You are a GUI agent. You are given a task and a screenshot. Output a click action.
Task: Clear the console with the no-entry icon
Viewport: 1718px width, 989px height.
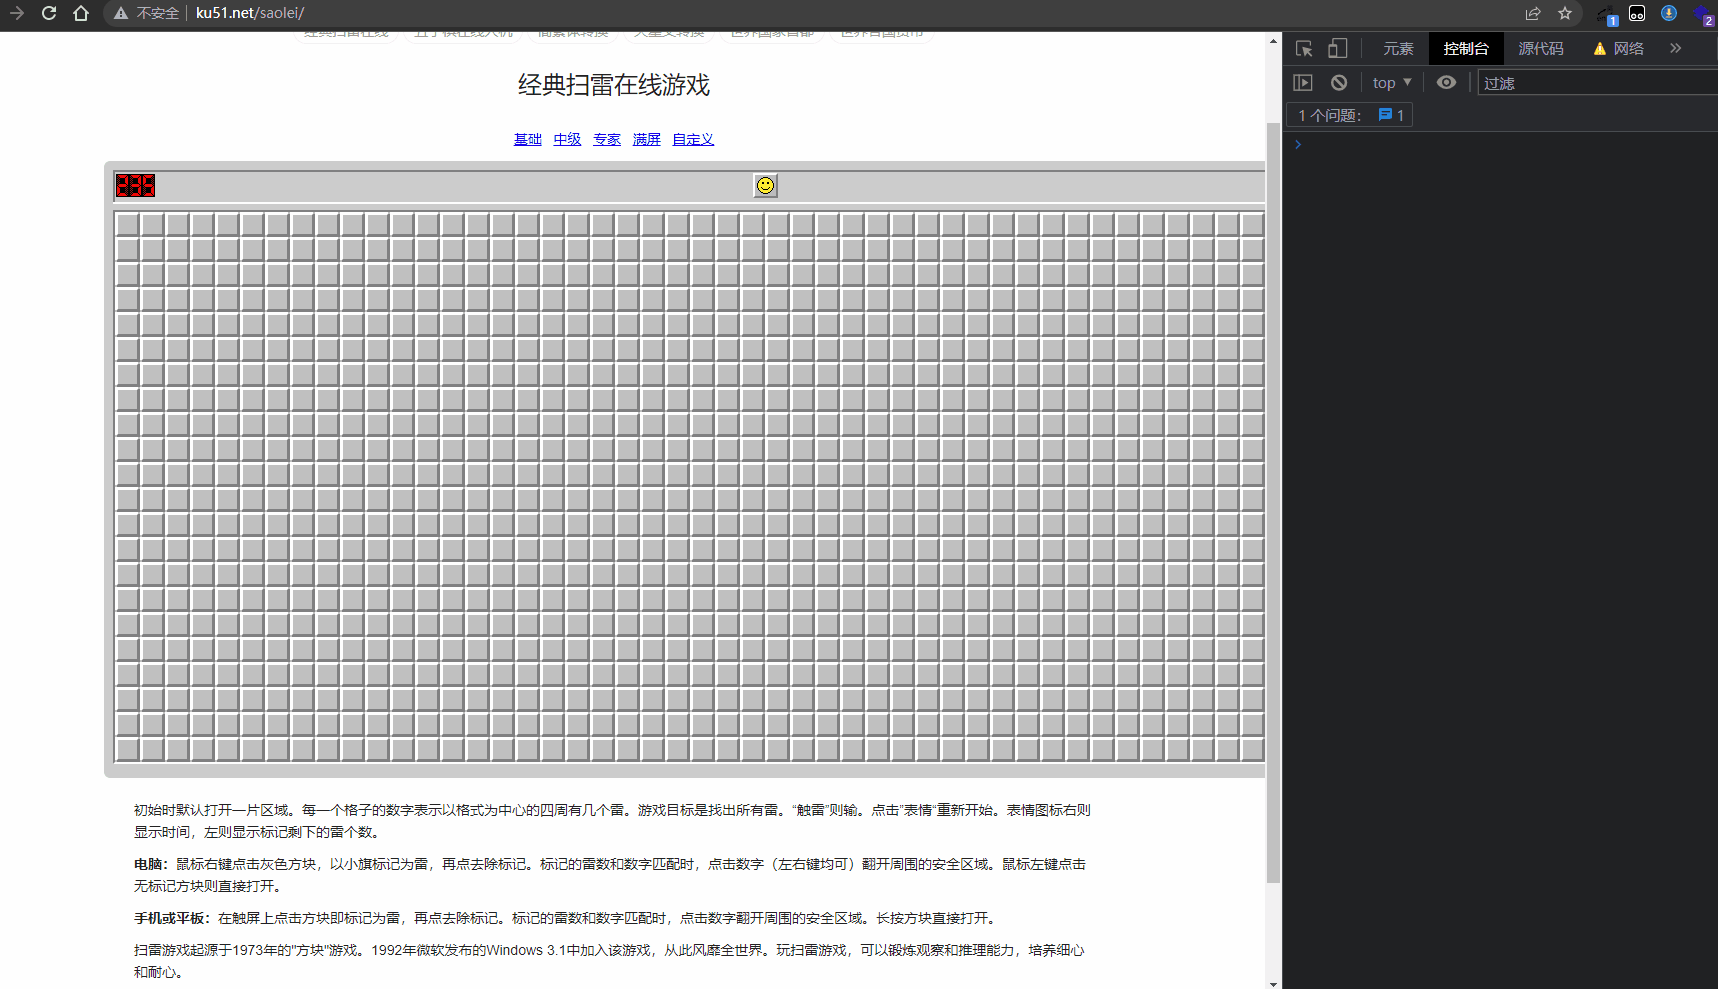pyautogui.click(x=1339, y=82)
